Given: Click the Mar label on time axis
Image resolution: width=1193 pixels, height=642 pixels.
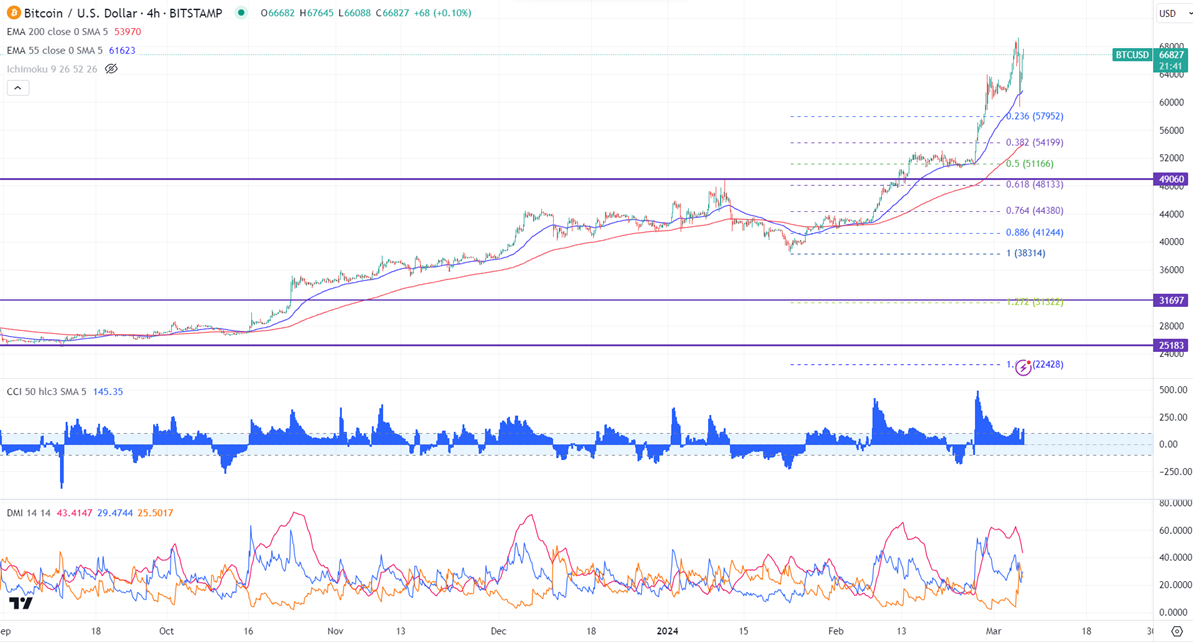Looking at the screenshot, I should point(994,631).
